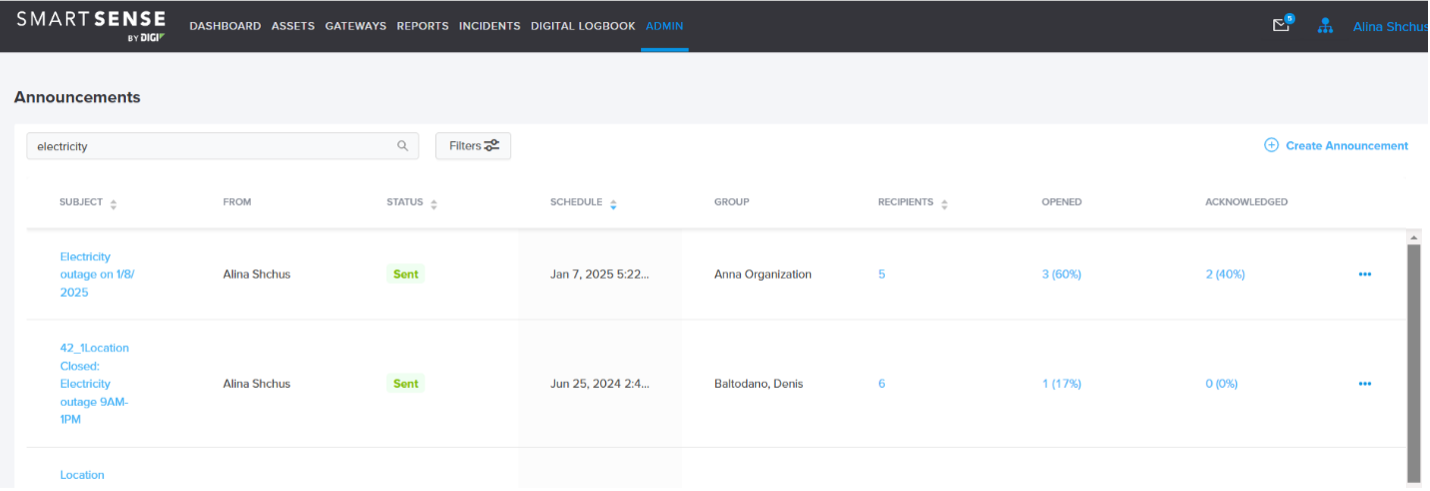
Task: Open the mail notifications envelope icon
Action: coord(1281,26)
